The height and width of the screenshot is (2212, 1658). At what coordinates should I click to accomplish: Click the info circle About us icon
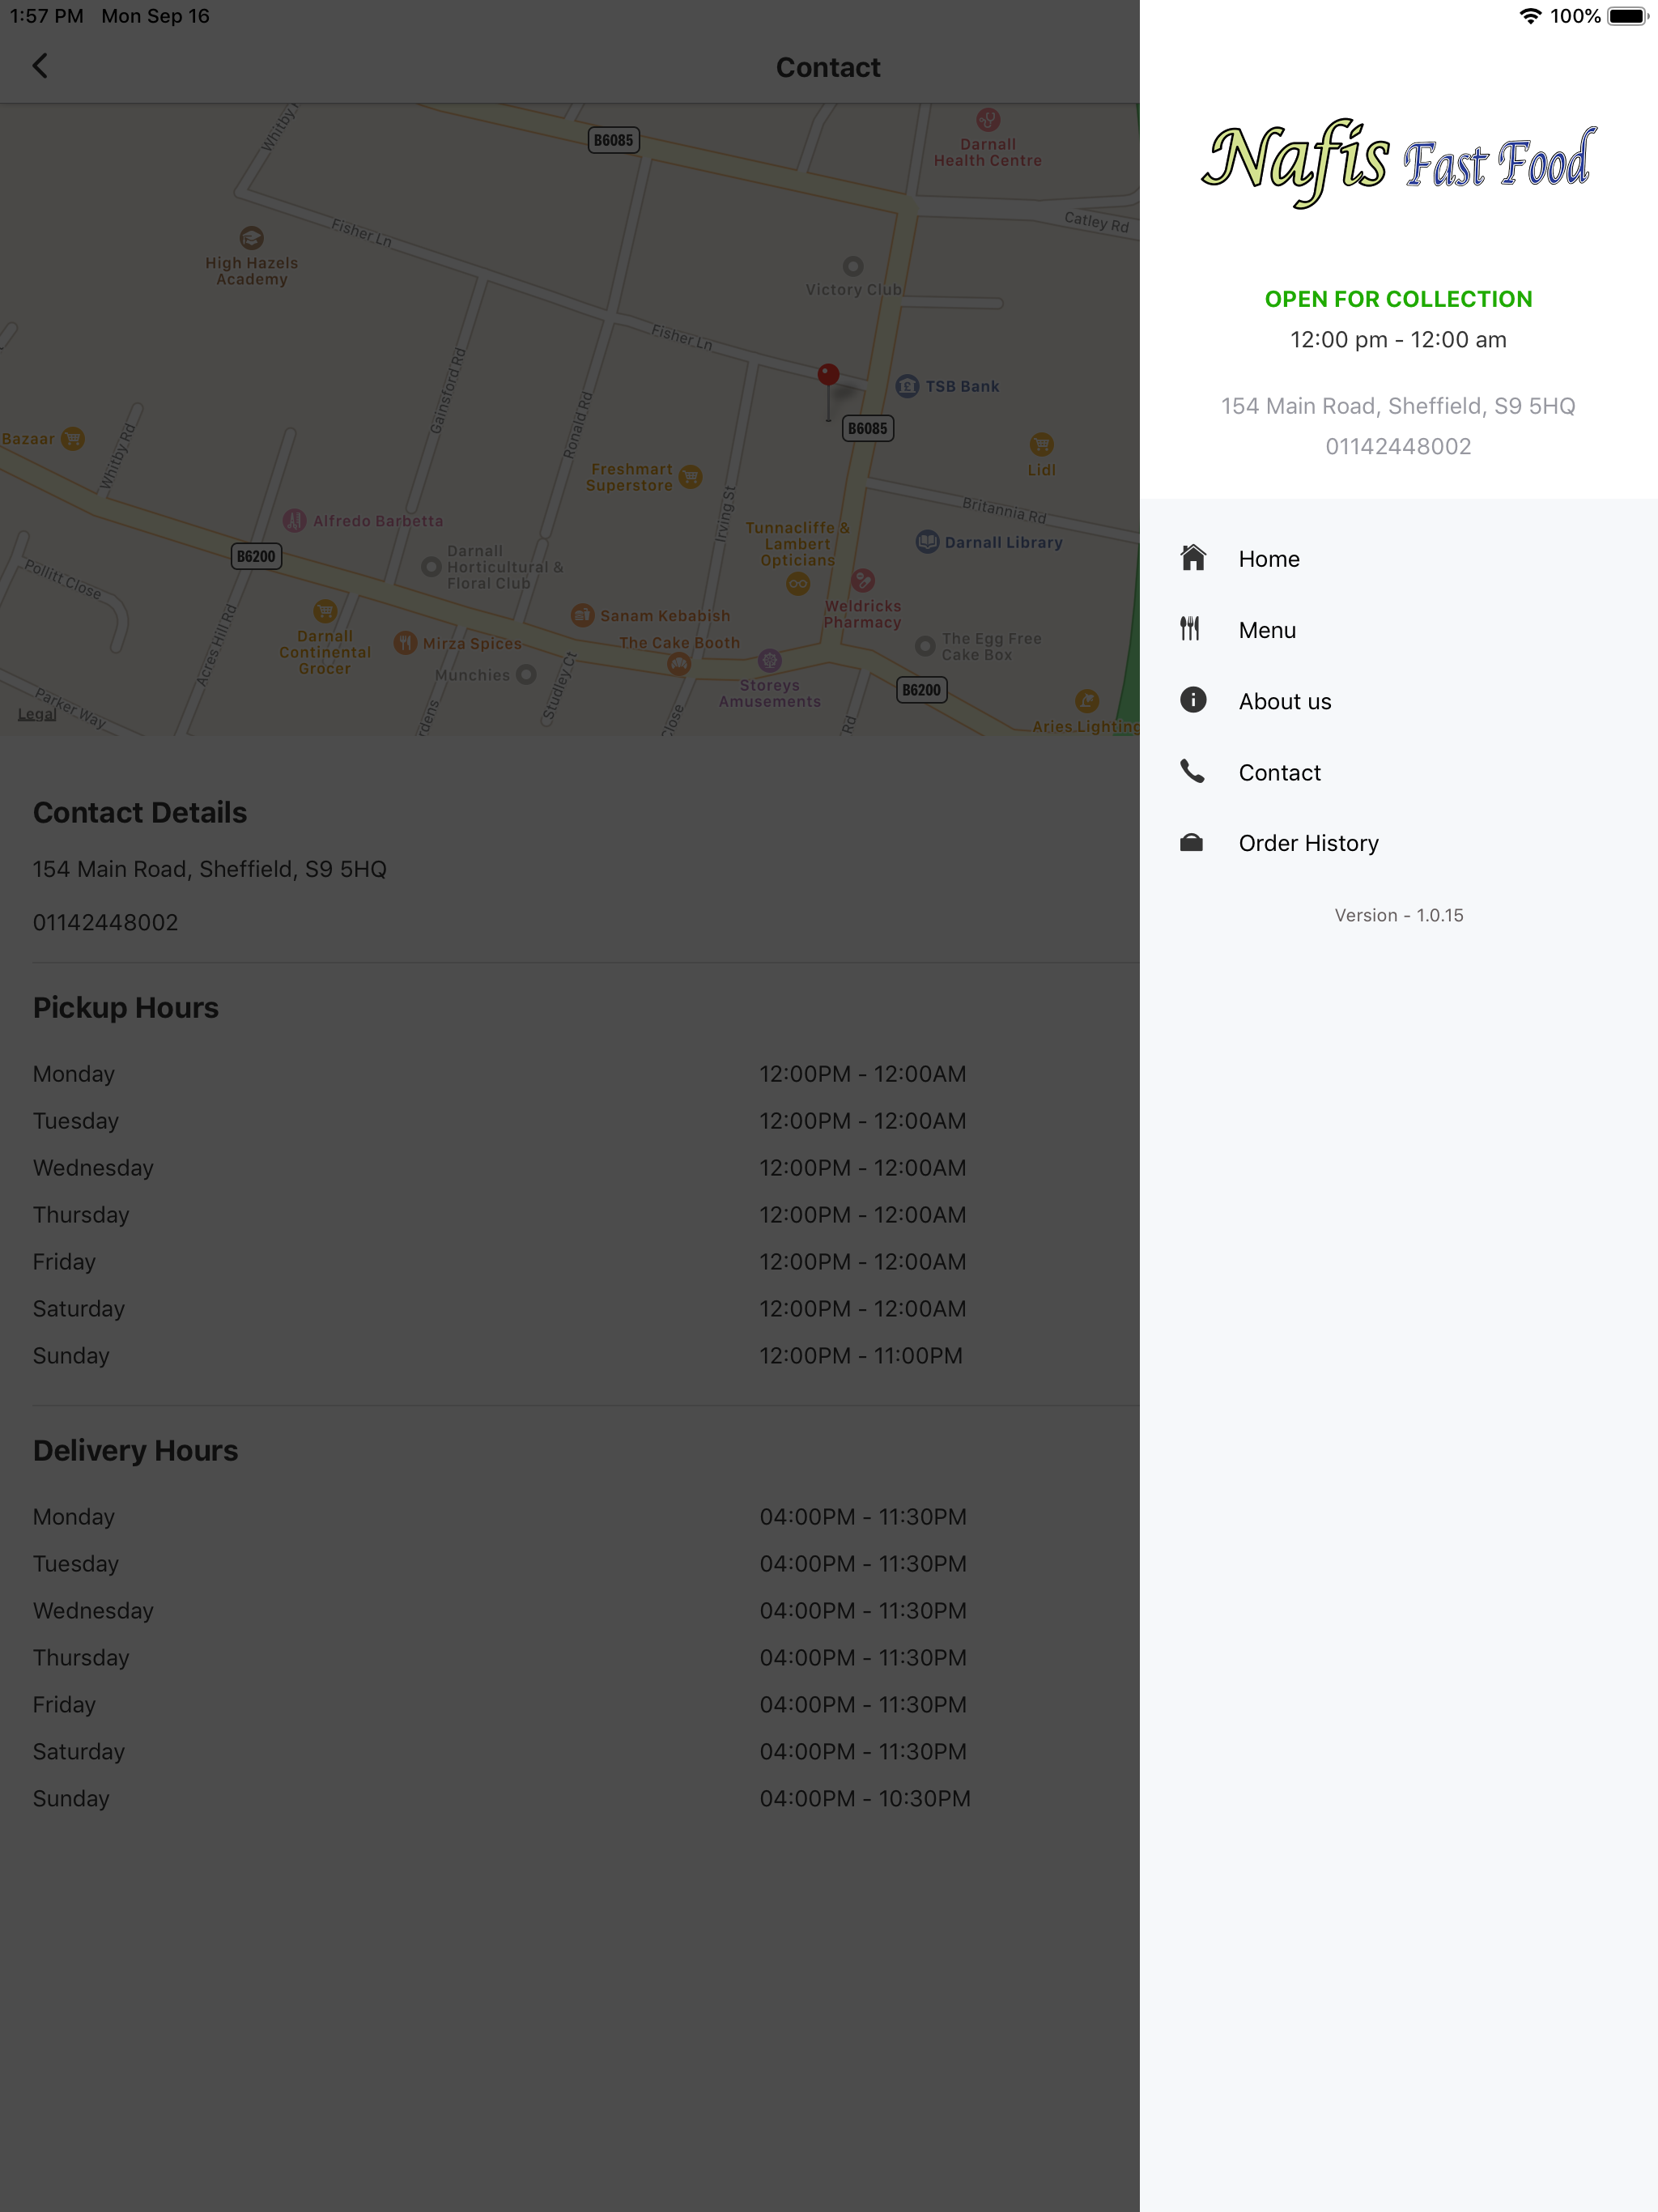click(1192, 700)
